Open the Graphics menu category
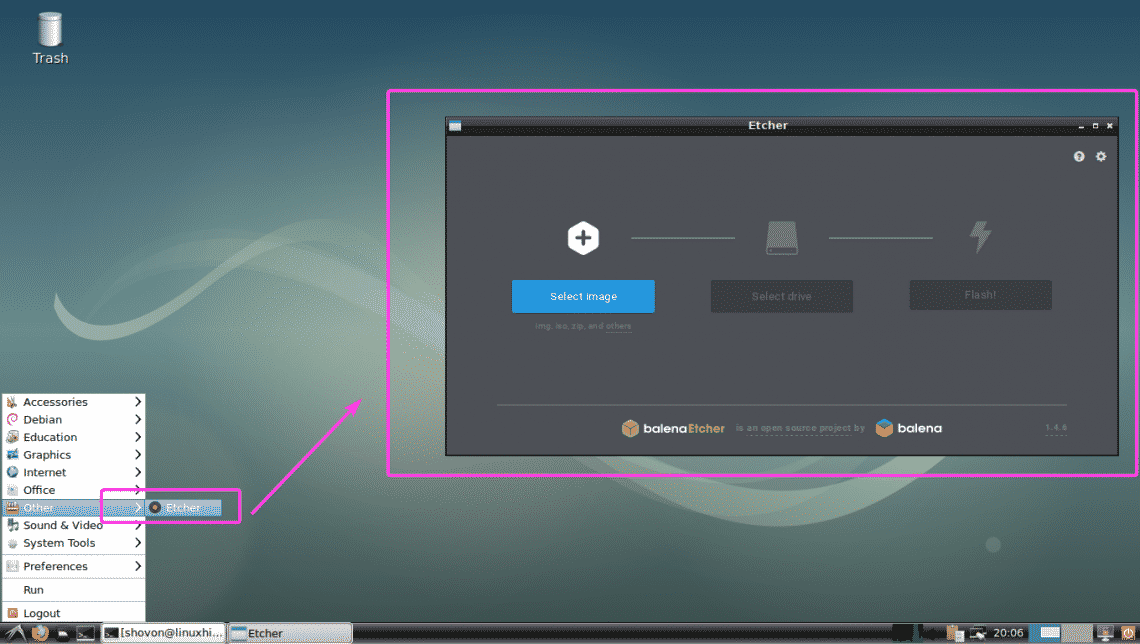Screen dimensions: 1140x644 tap(73, 455)
